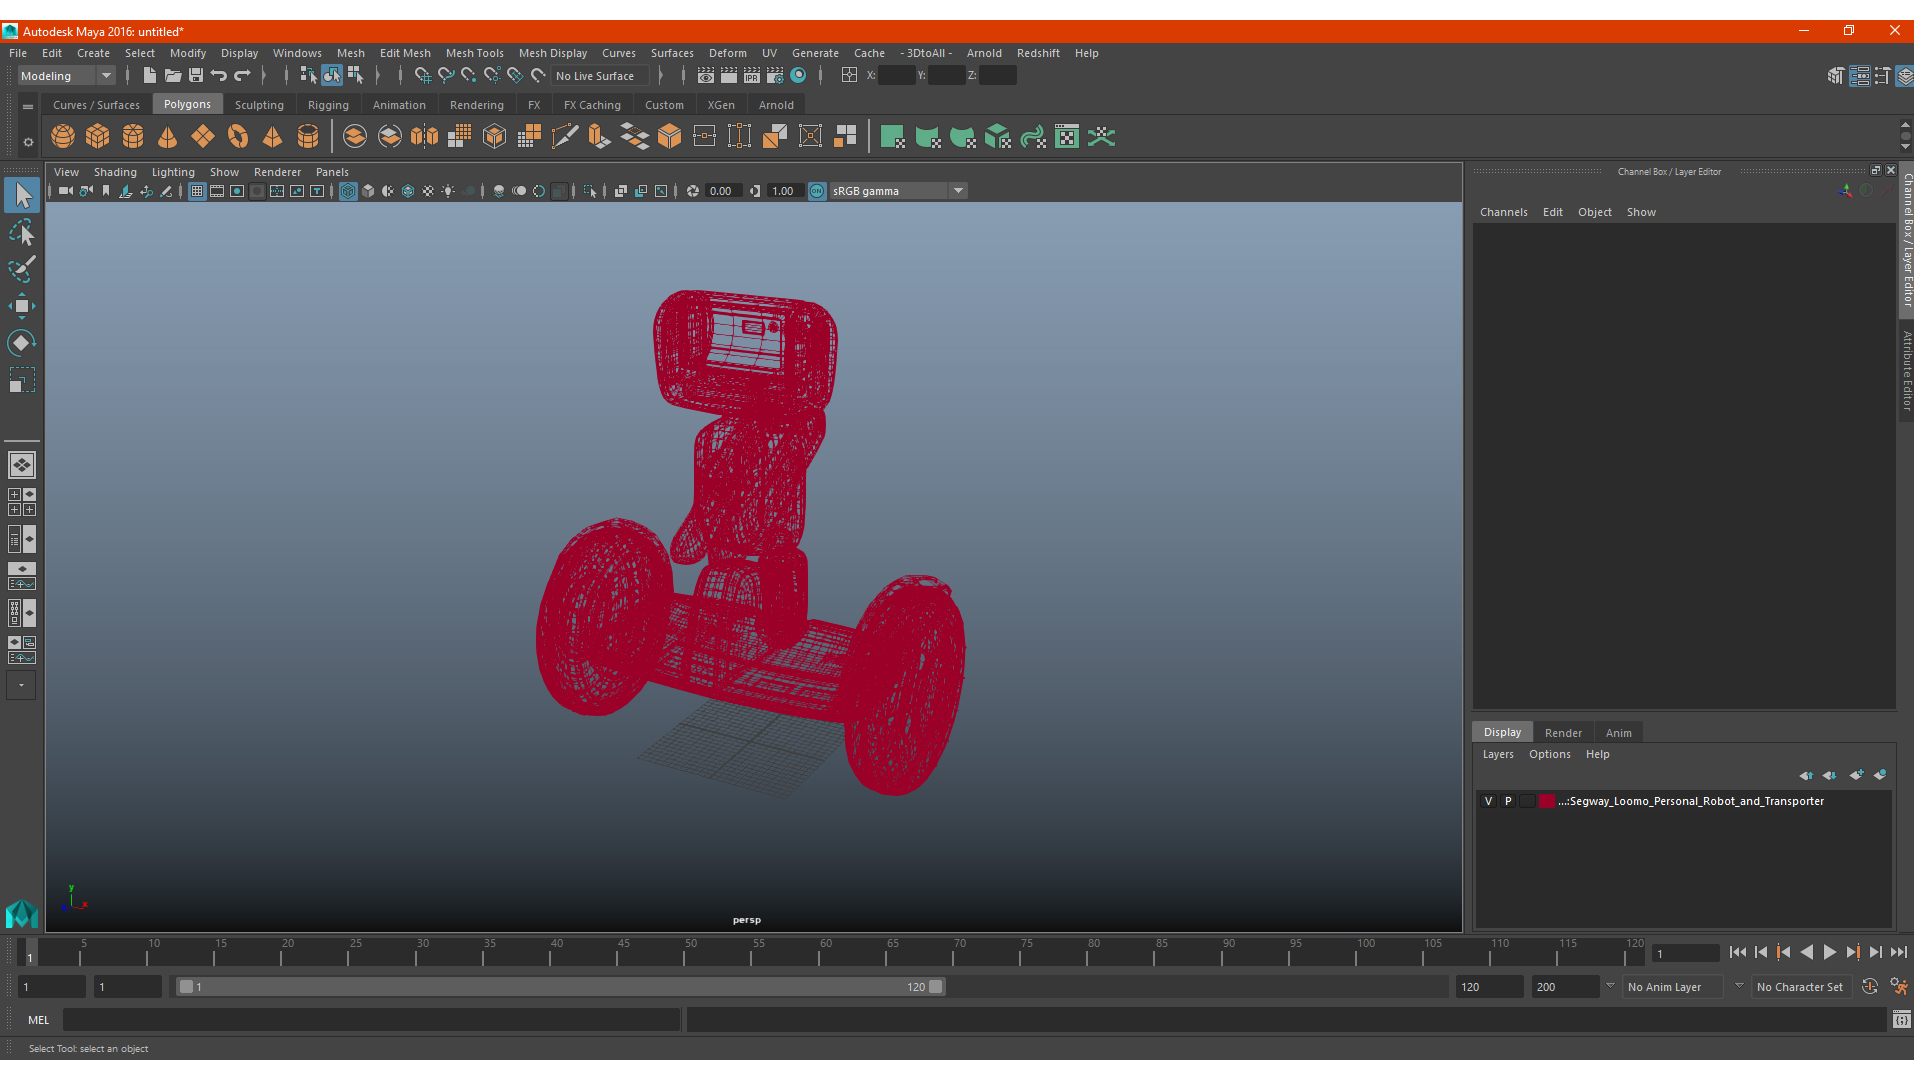Screen dimensions: 1914x1080
Task: Click the range slider end handle at 120
Action: (936, 987)
